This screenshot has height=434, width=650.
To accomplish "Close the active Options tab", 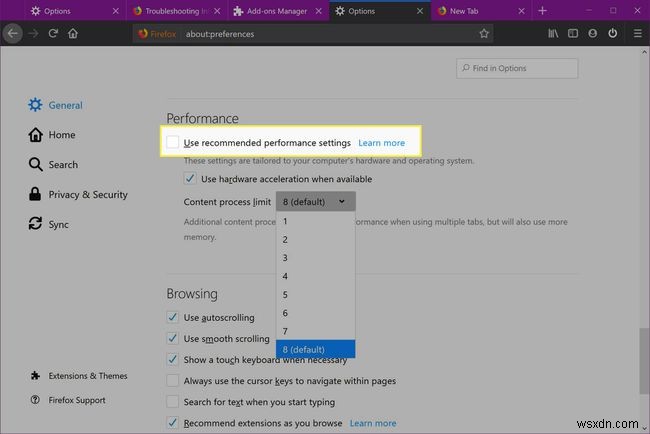I will pyautogui.click(x=420, y=11).
